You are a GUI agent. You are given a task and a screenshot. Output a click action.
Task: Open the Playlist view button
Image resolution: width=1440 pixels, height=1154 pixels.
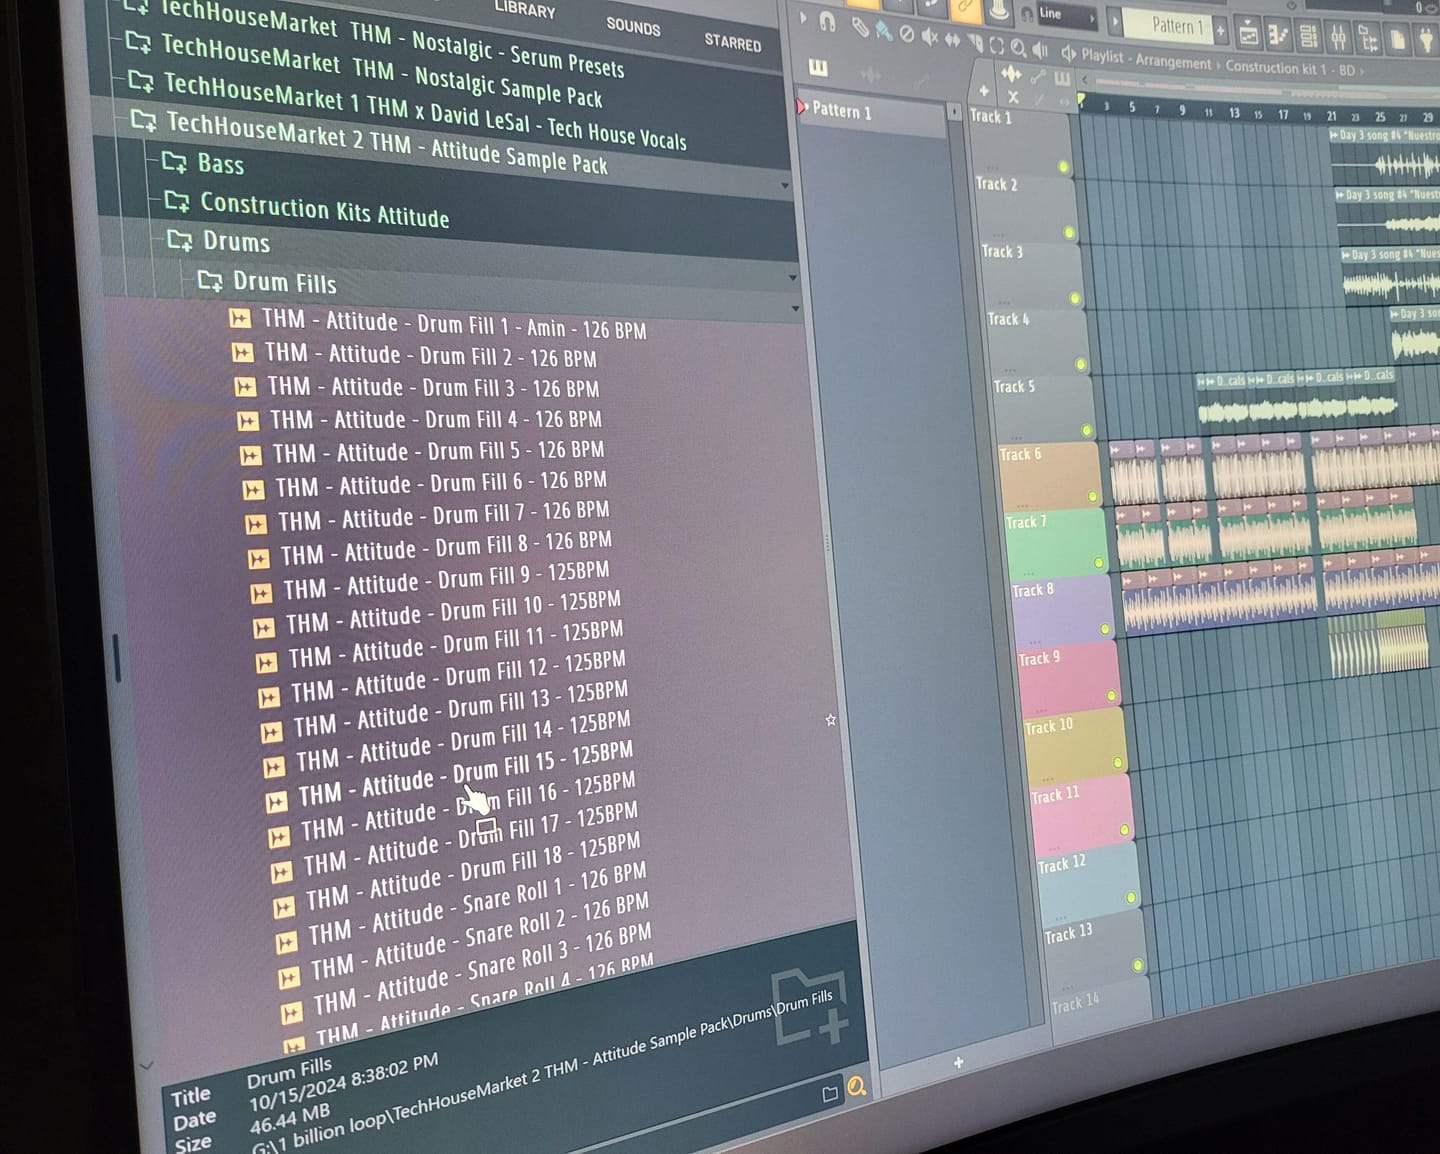click(x=1248, y=34)
